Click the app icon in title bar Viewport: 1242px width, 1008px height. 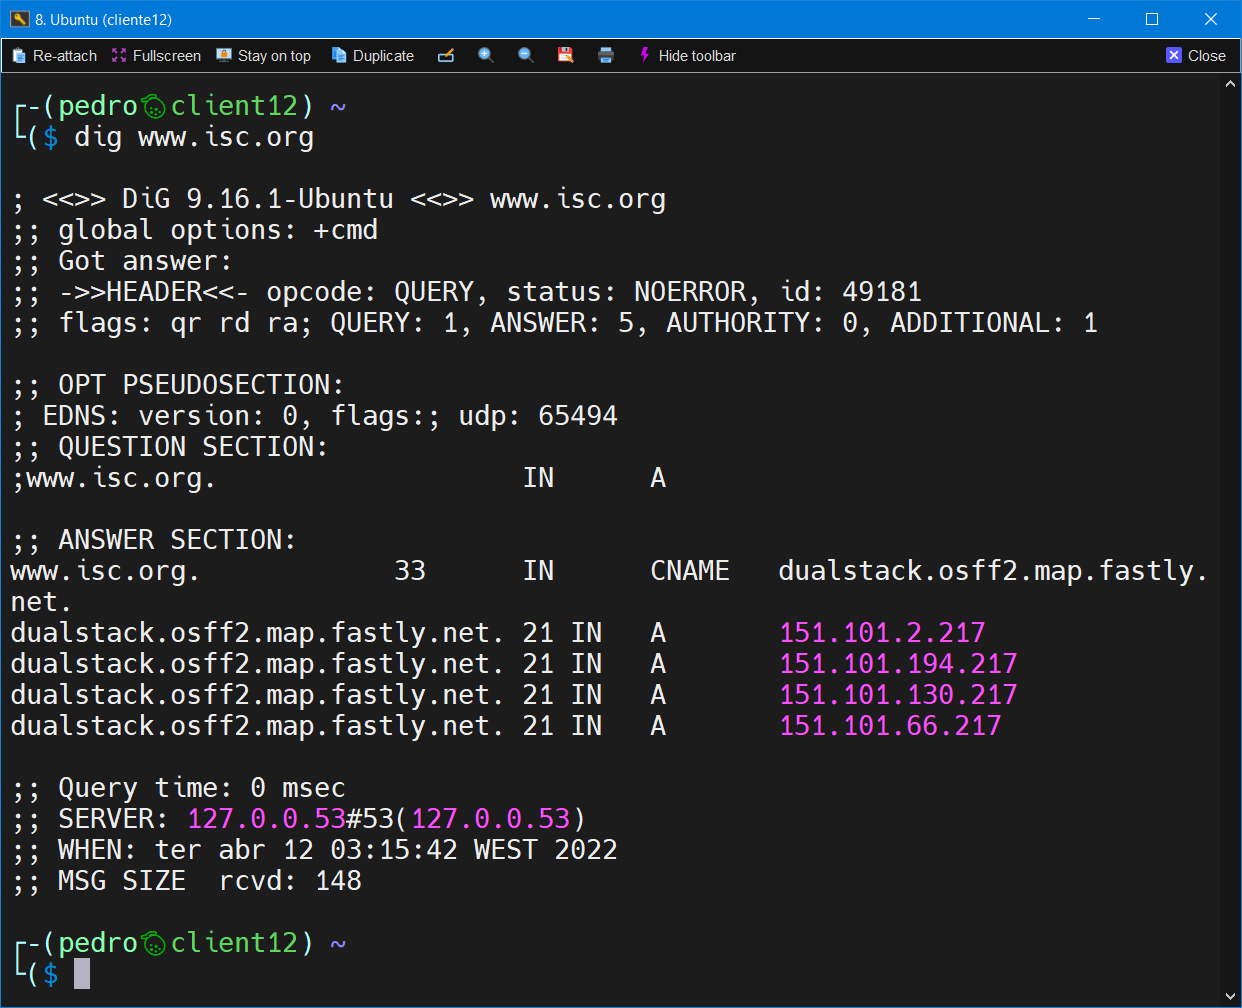point(19,19)
